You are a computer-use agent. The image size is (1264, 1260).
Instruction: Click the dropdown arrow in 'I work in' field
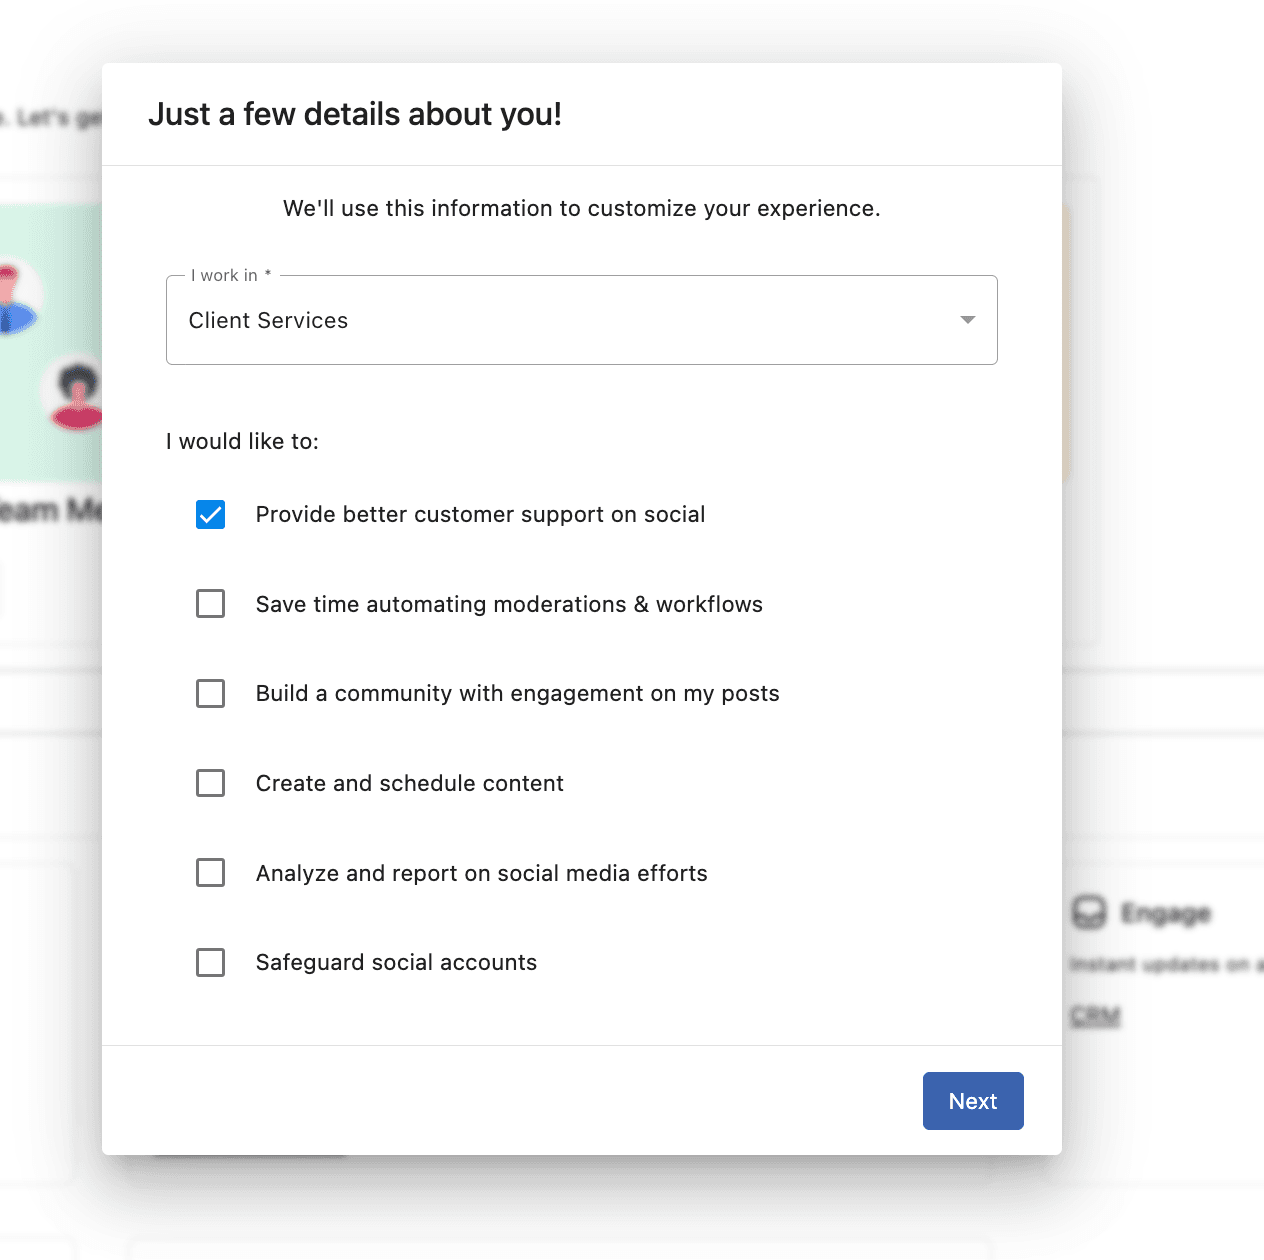coord(967,320)
